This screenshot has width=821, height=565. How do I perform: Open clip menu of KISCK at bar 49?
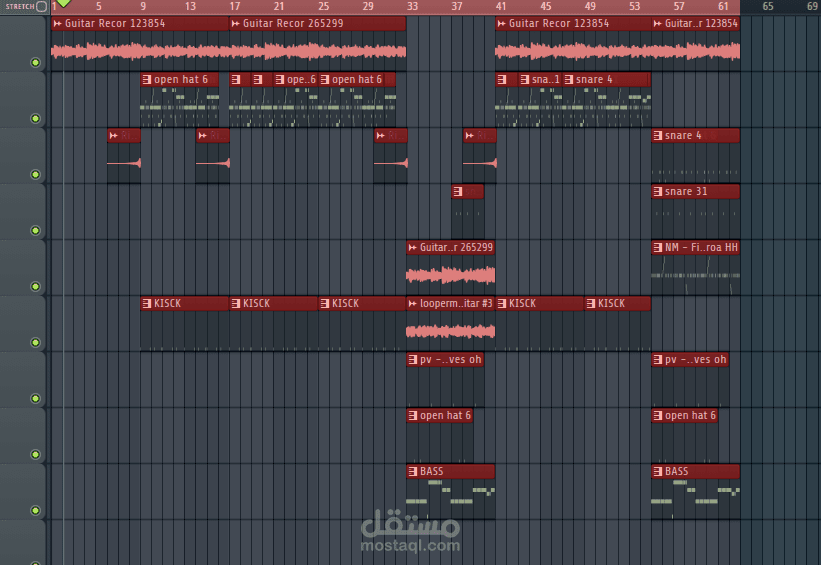click(x=591, y=304)
